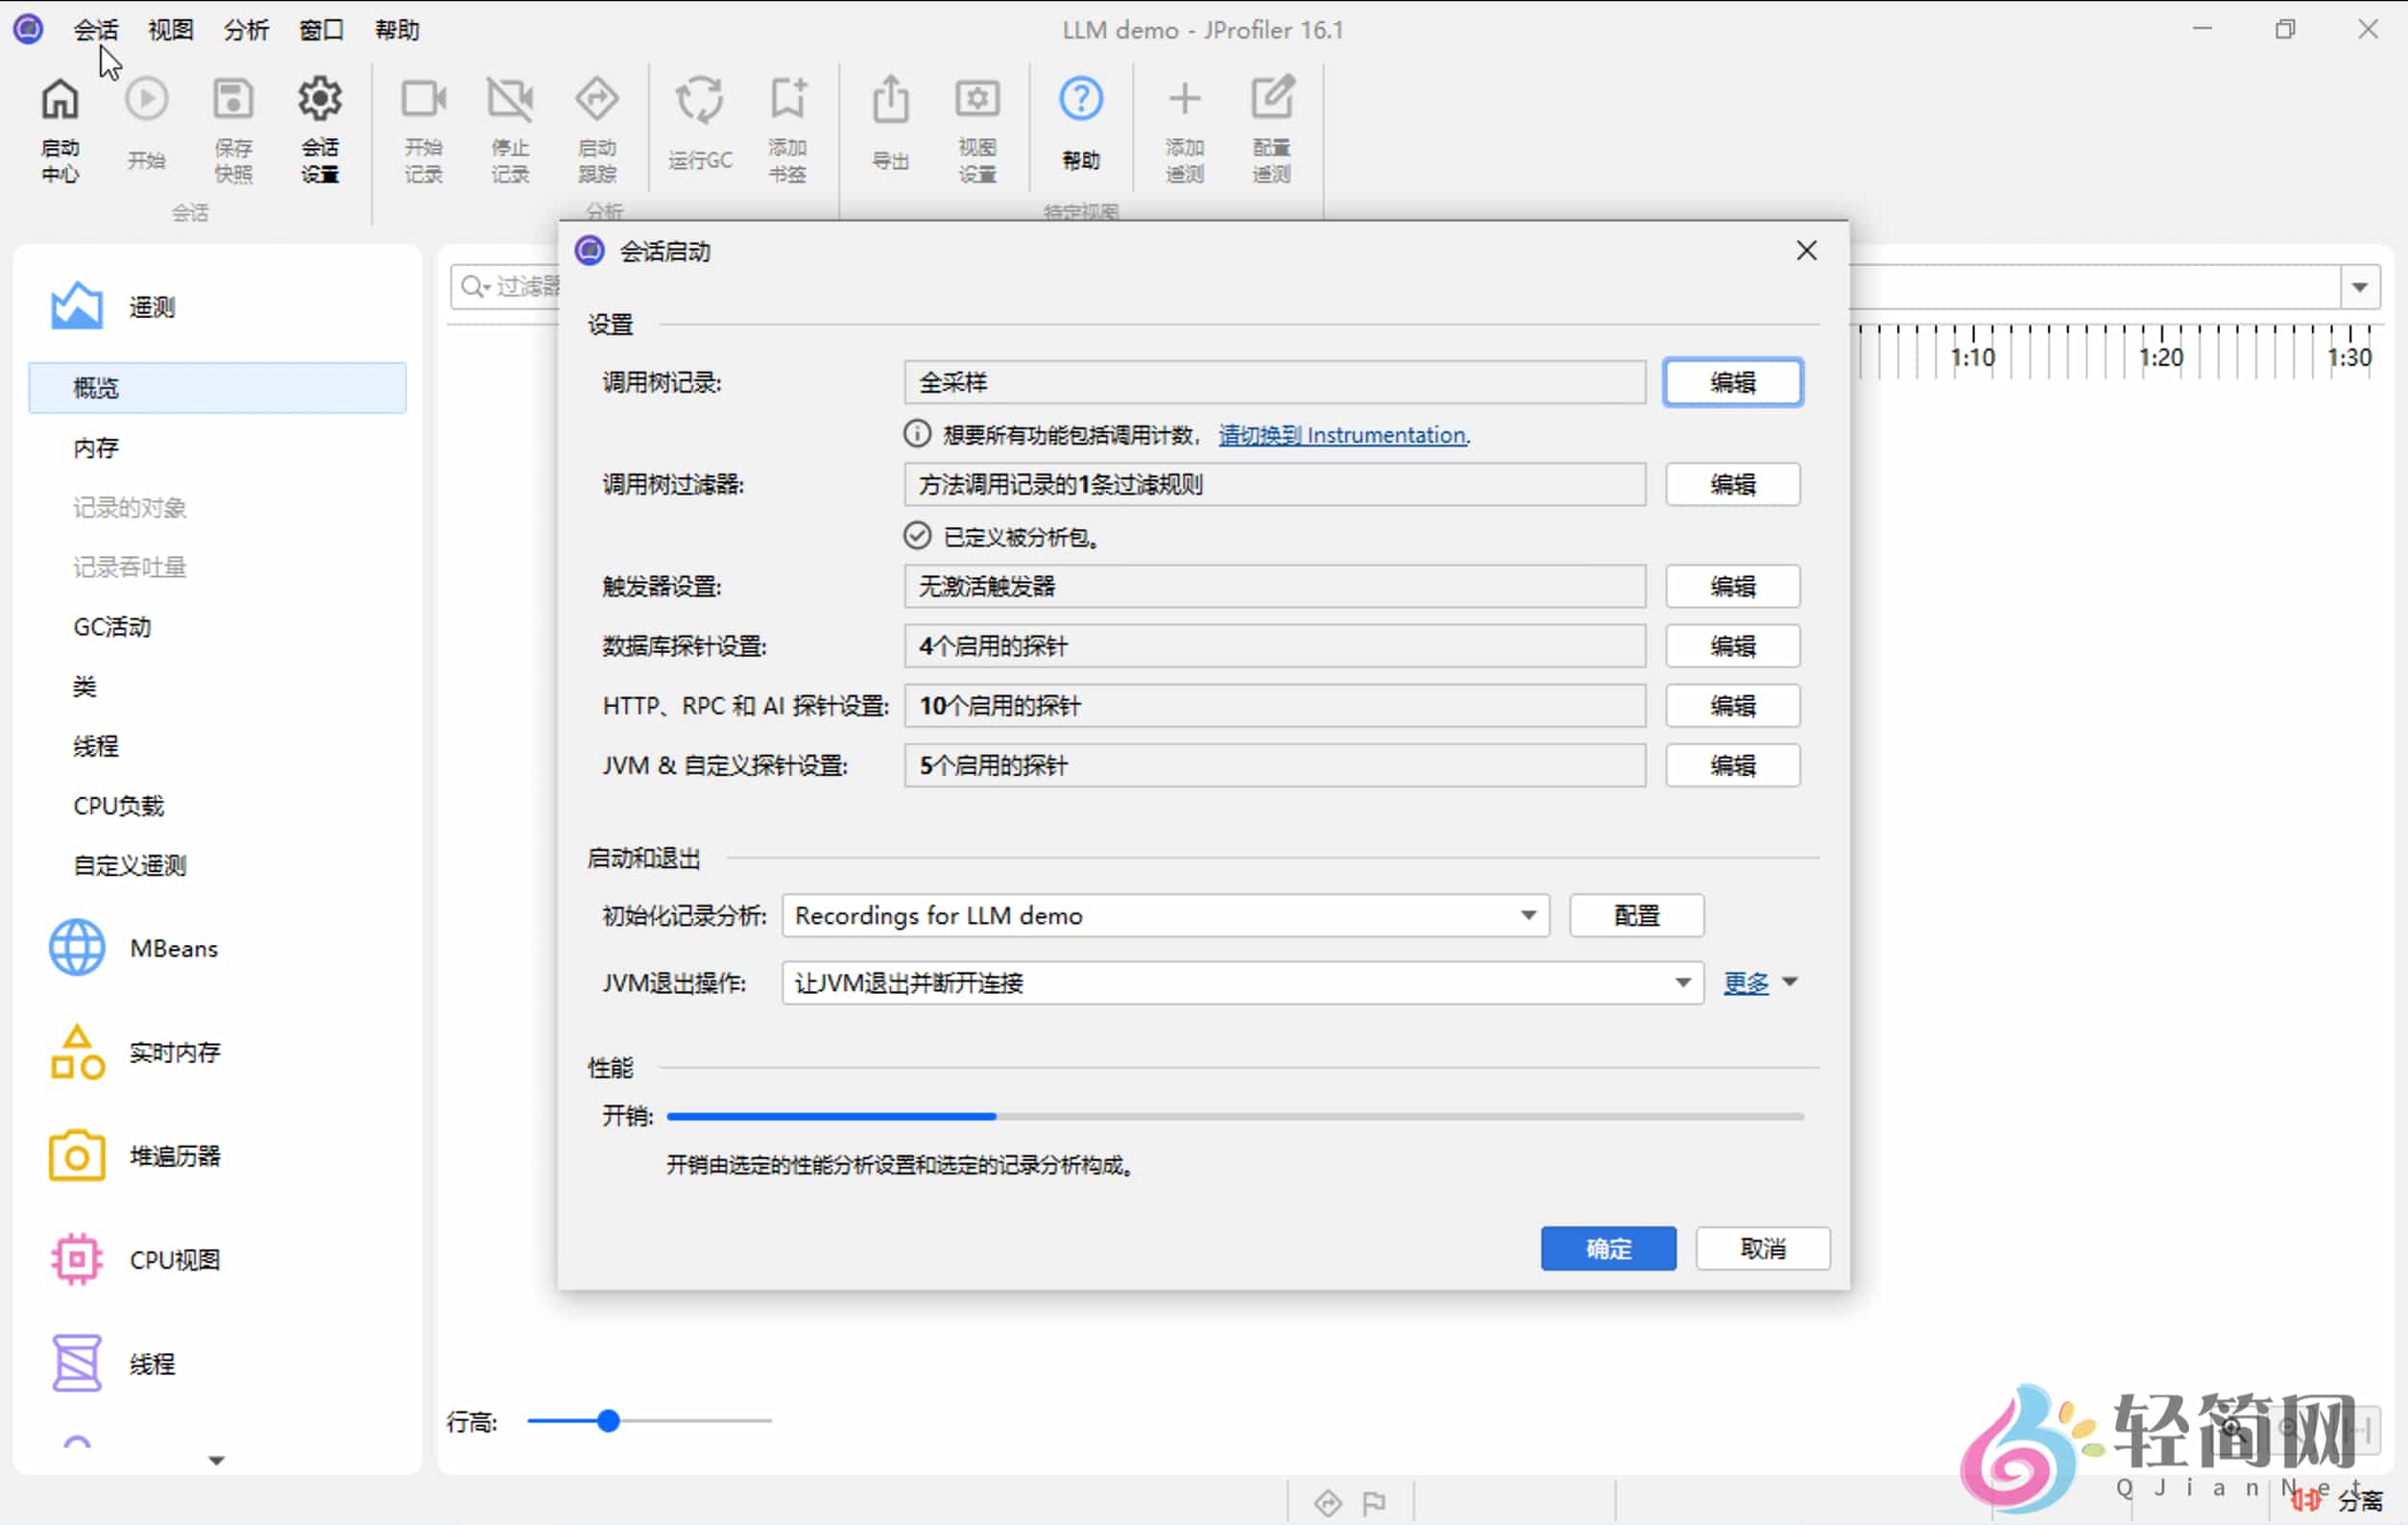Click the flag icon in status bar
2408x1525 pixels.
1375,1503
